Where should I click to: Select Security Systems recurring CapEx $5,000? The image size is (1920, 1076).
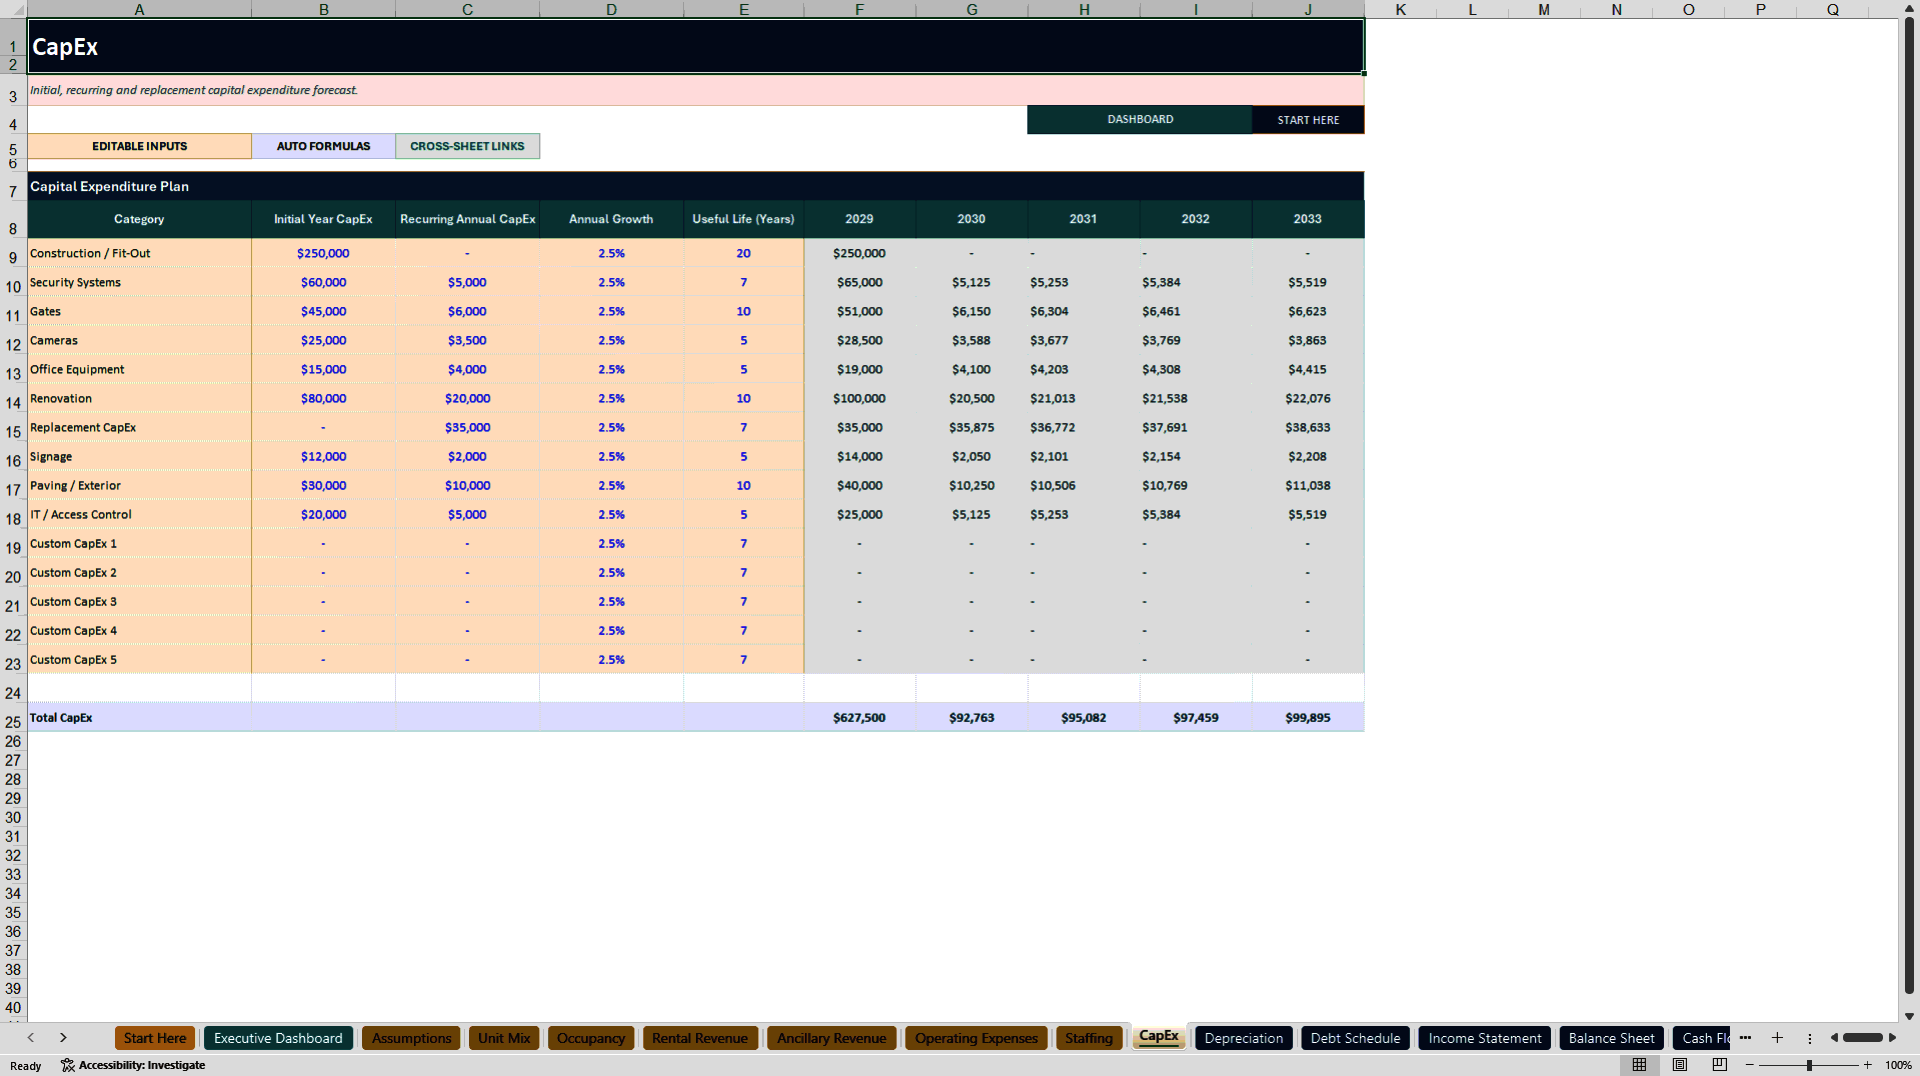pyautogui.click(x=467, y=282)
